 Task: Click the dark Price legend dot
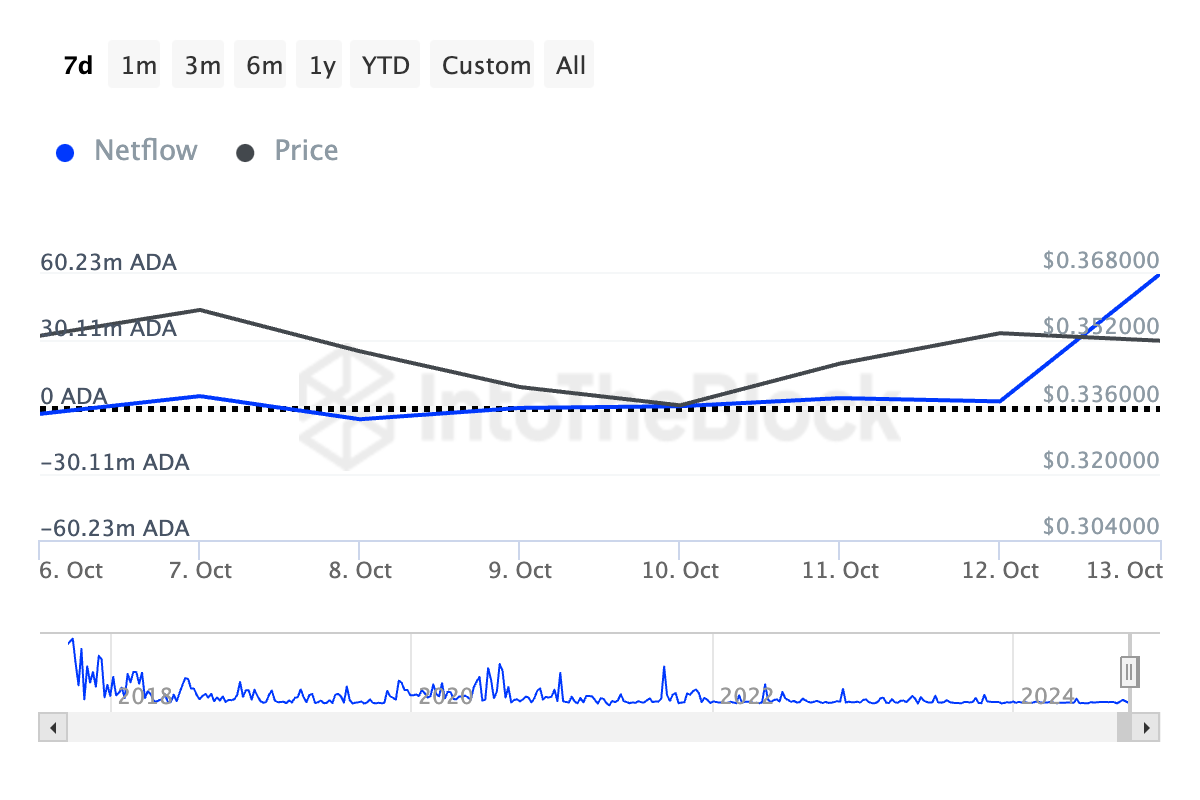245,152
